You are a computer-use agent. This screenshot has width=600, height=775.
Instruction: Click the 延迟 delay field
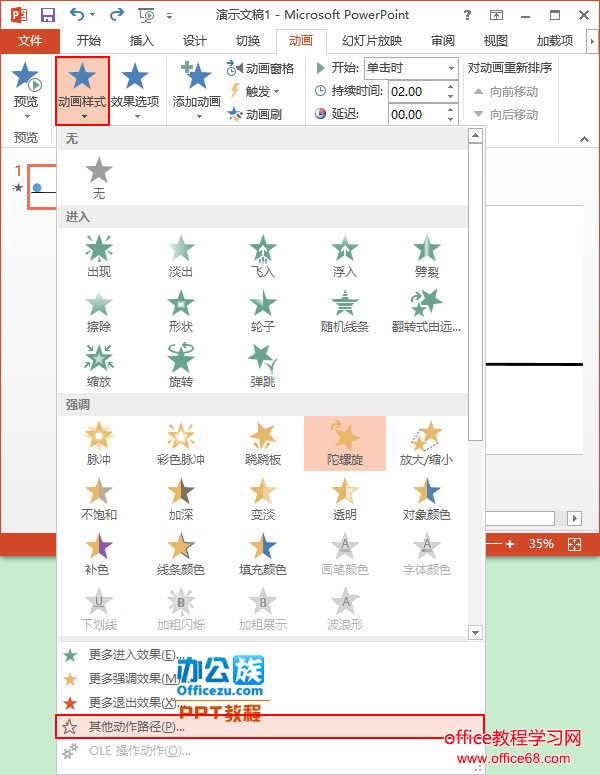(417, 115)
